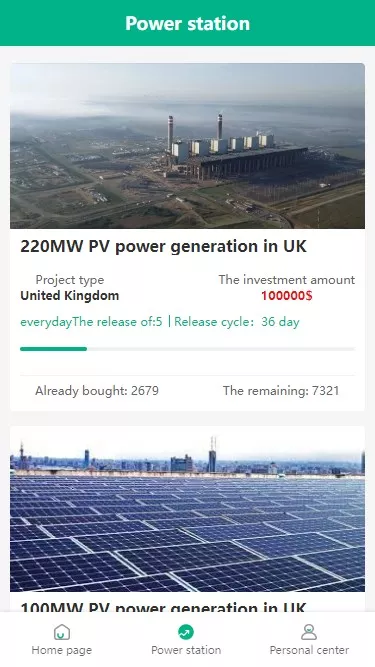The height and width of the screenshot is (667, 375).
Task: Switch to Power station tab label
Action: (186, 650)
